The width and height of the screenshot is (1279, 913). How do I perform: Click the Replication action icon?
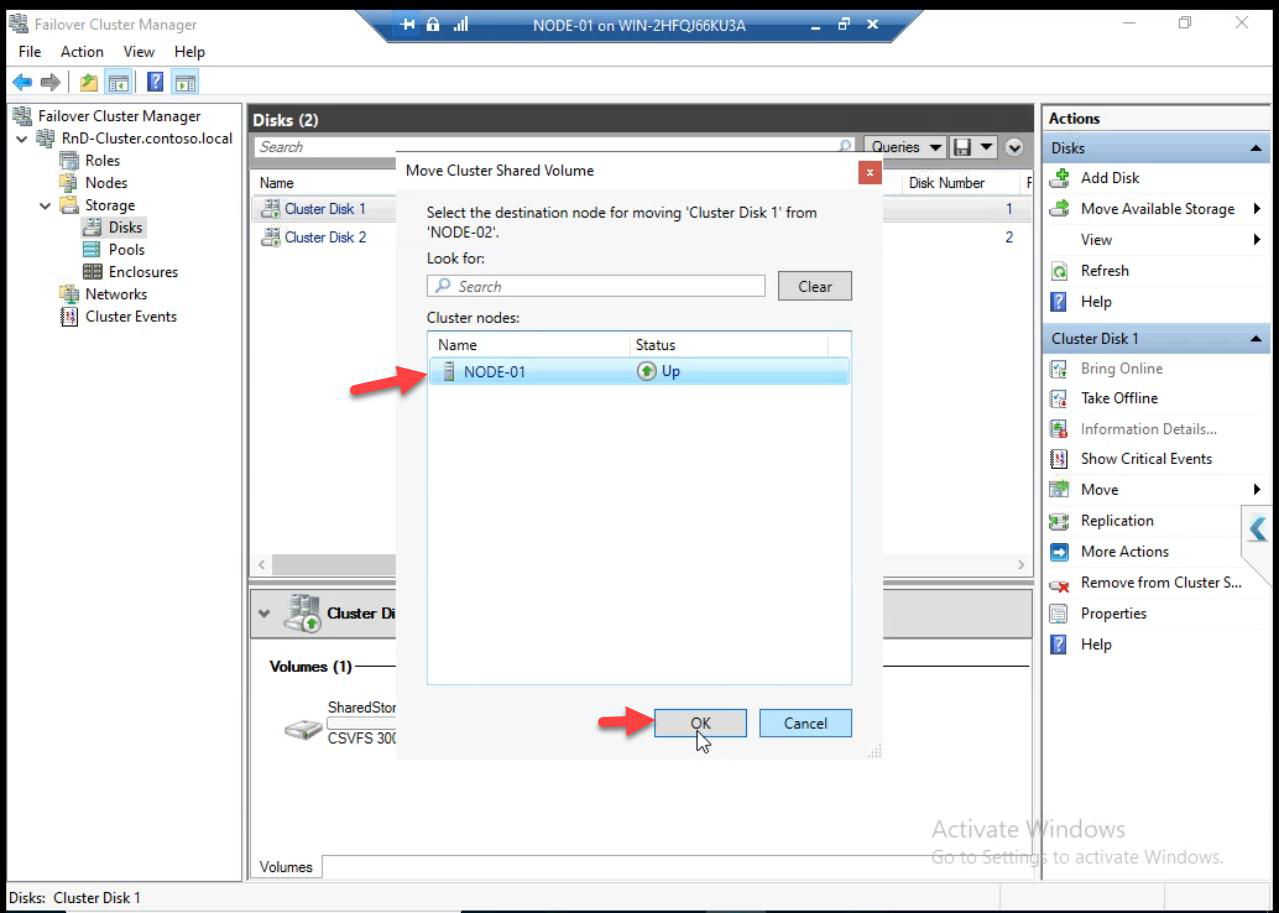tap(1059, 521)
